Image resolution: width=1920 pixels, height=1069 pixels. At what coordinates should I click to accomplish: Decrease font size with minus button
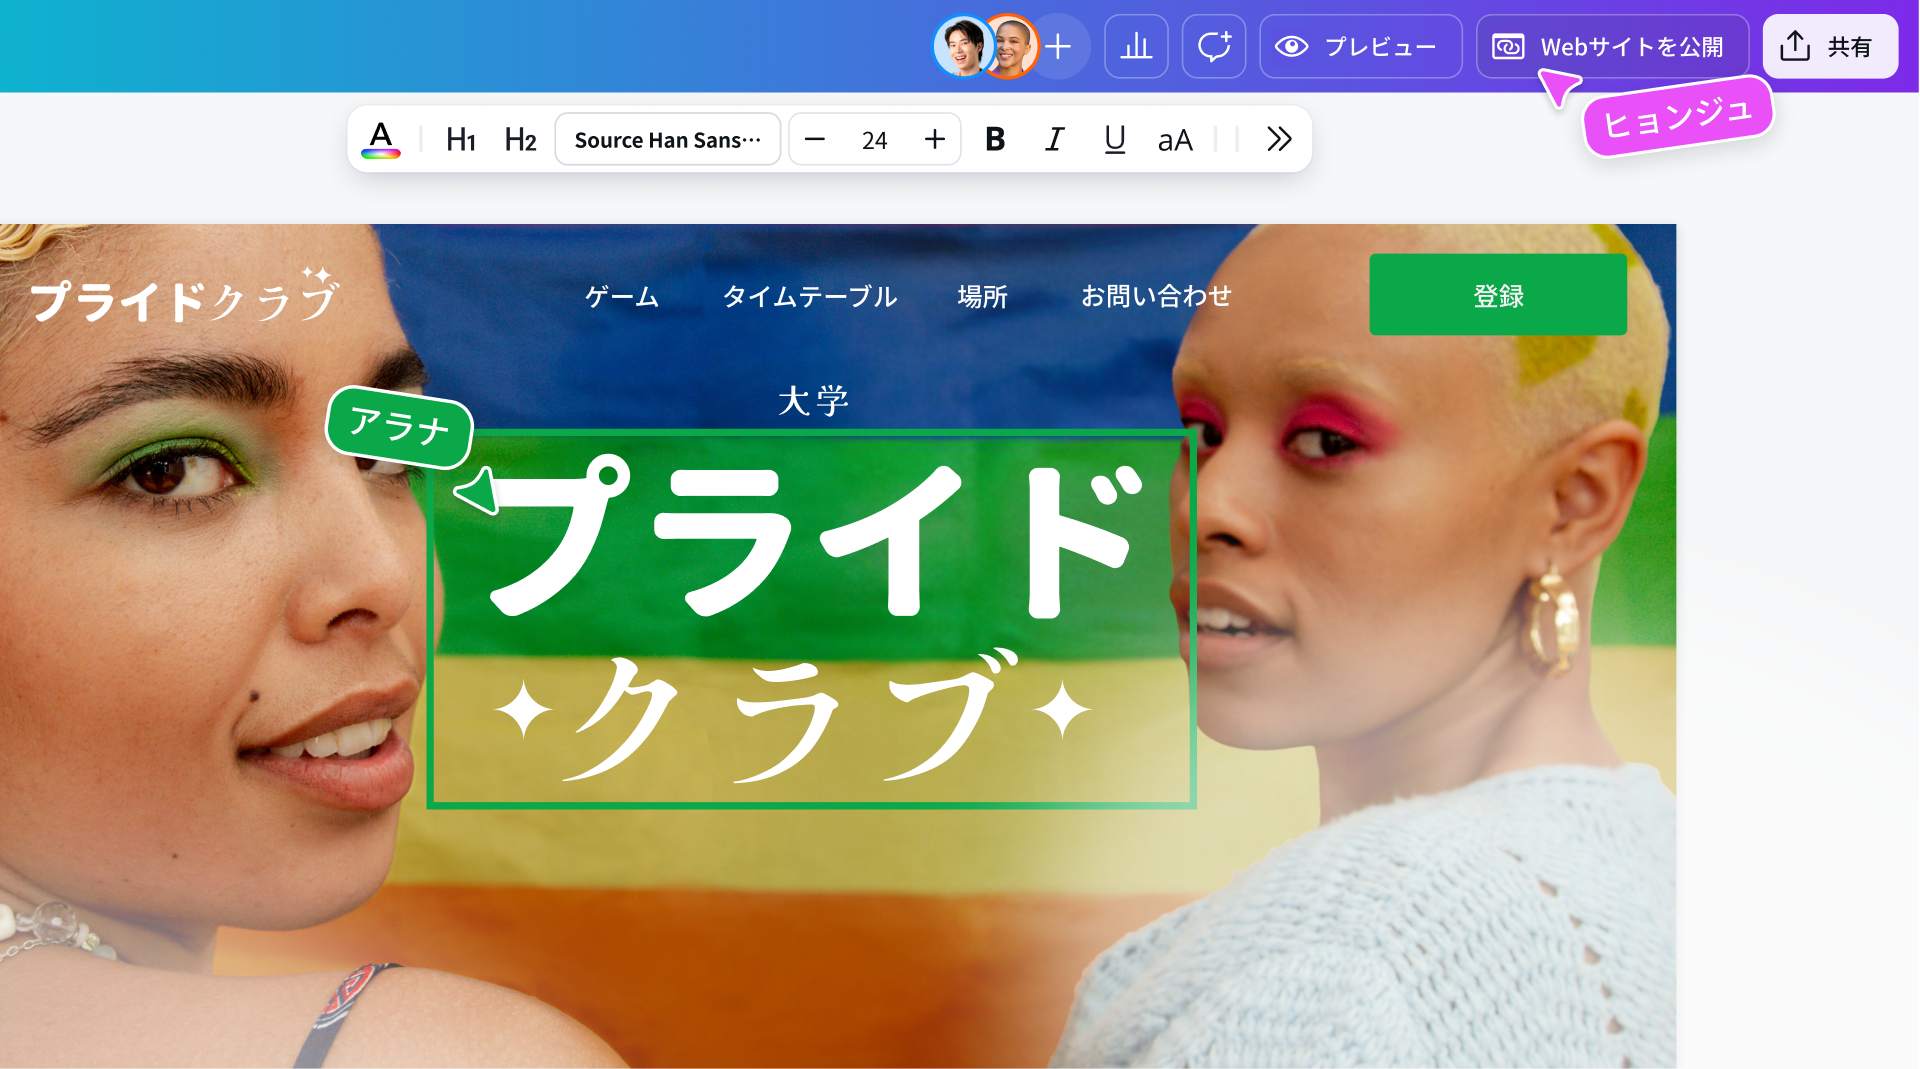(815, 139)
